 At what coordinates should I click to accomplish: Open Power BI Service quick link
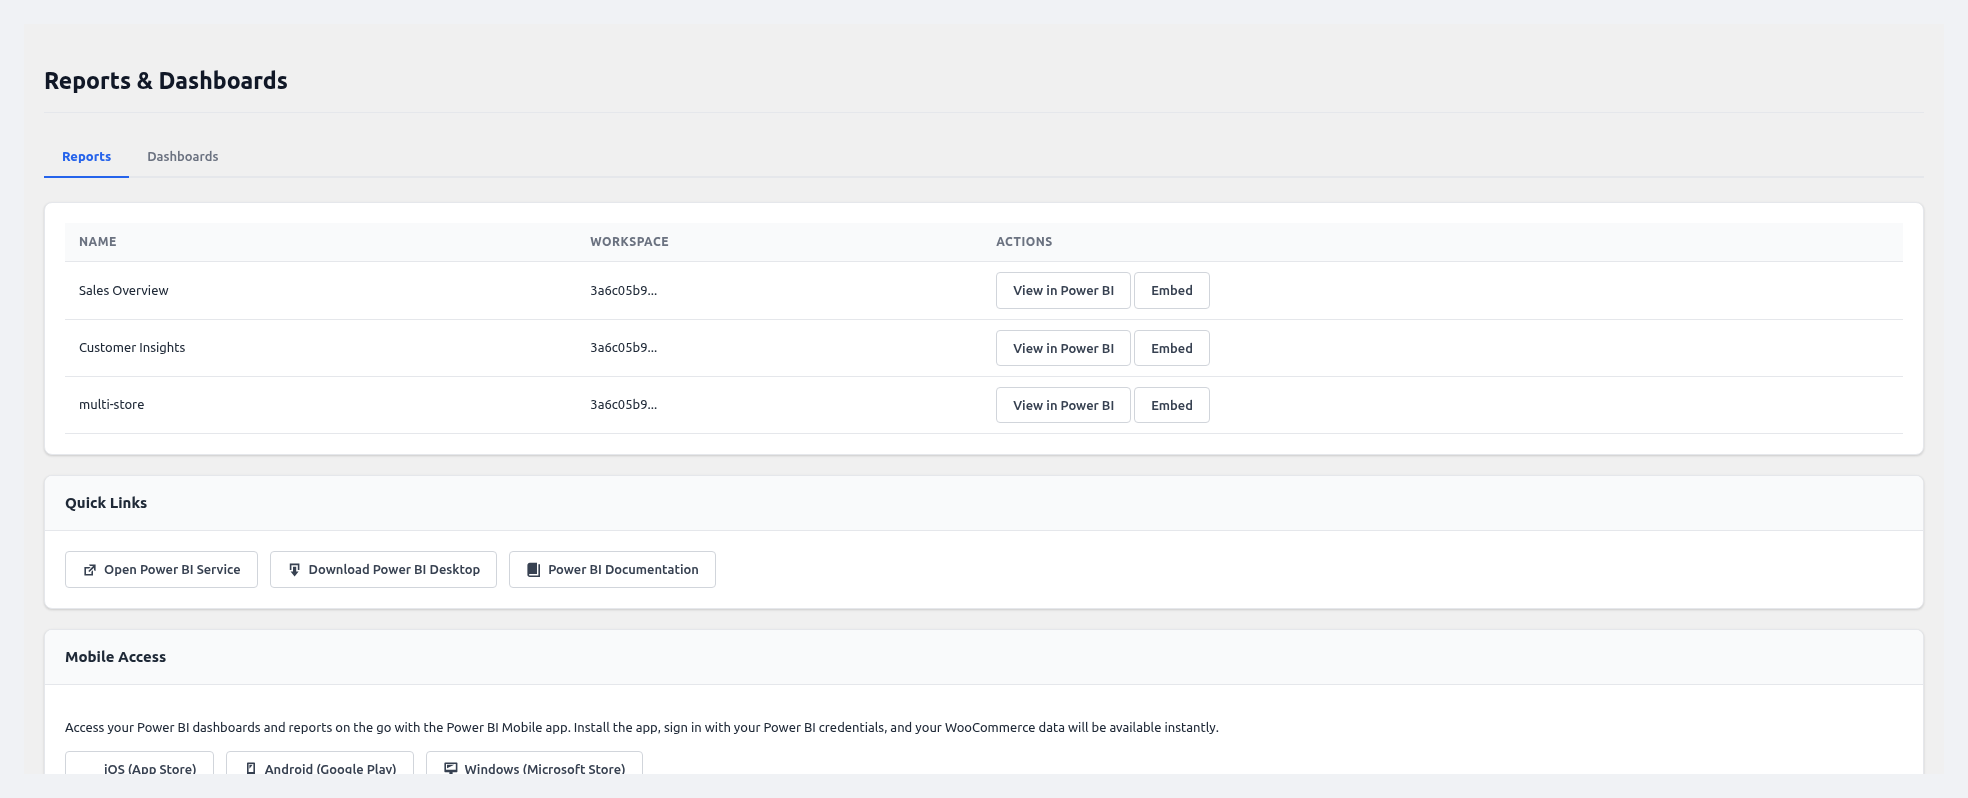[161, 569]
